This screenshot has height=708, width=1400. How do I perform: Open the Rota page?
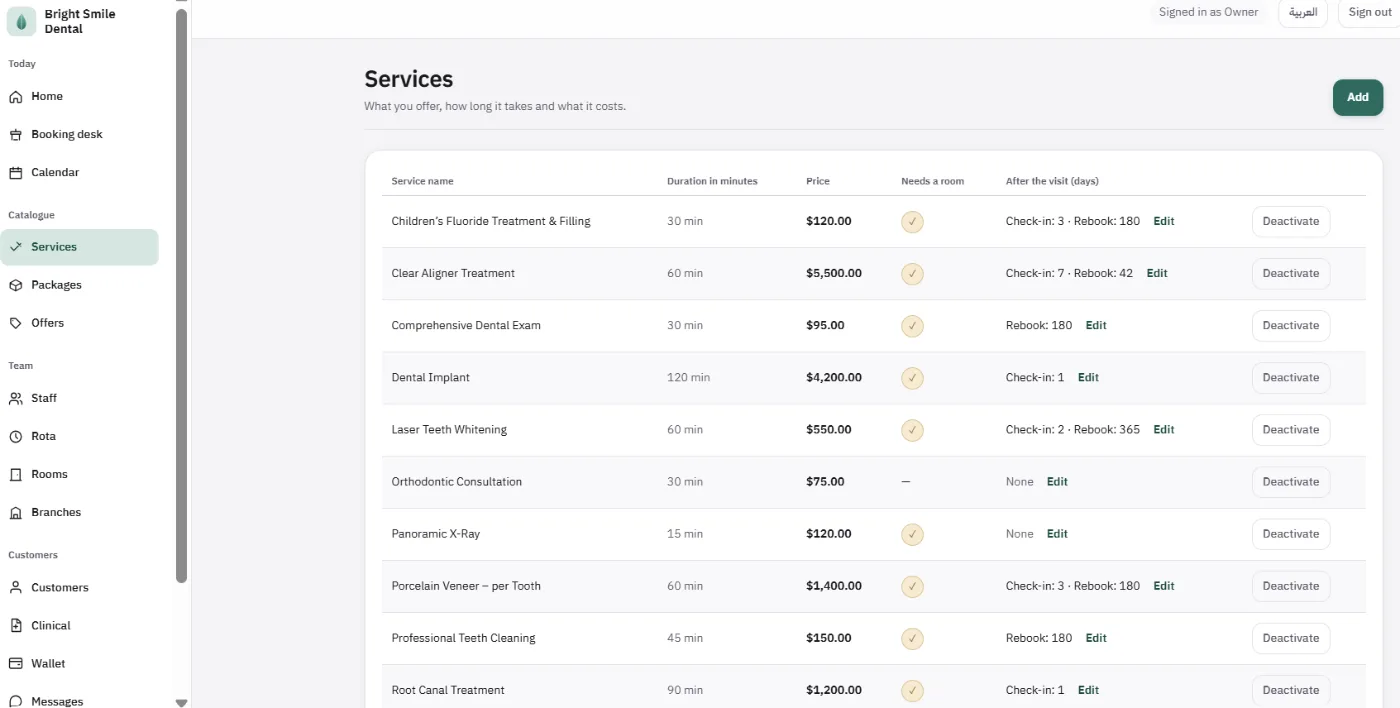pyautogui.click(x=79, y=436)
